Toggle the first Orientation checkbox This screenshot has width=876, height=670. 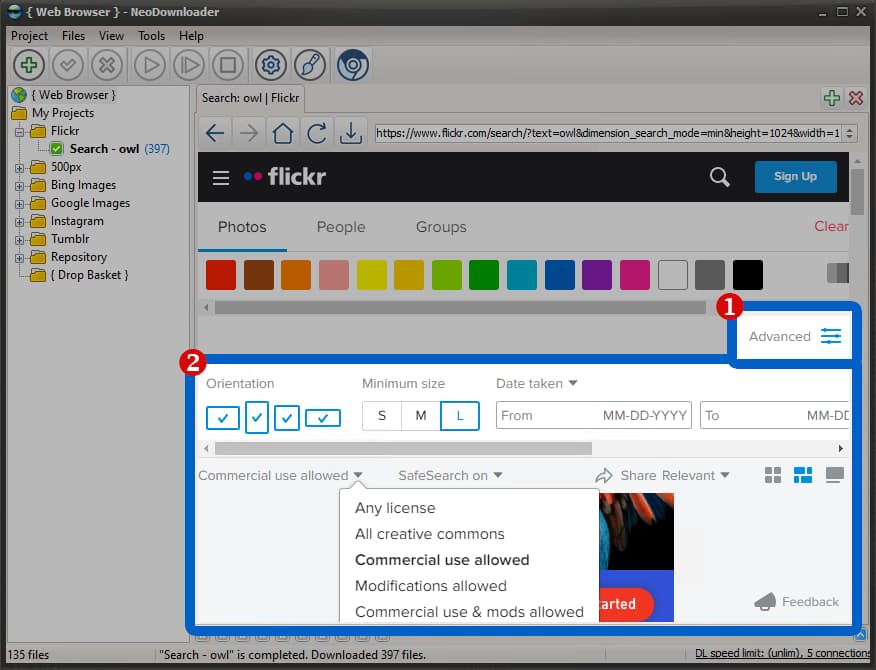[223, 418]
